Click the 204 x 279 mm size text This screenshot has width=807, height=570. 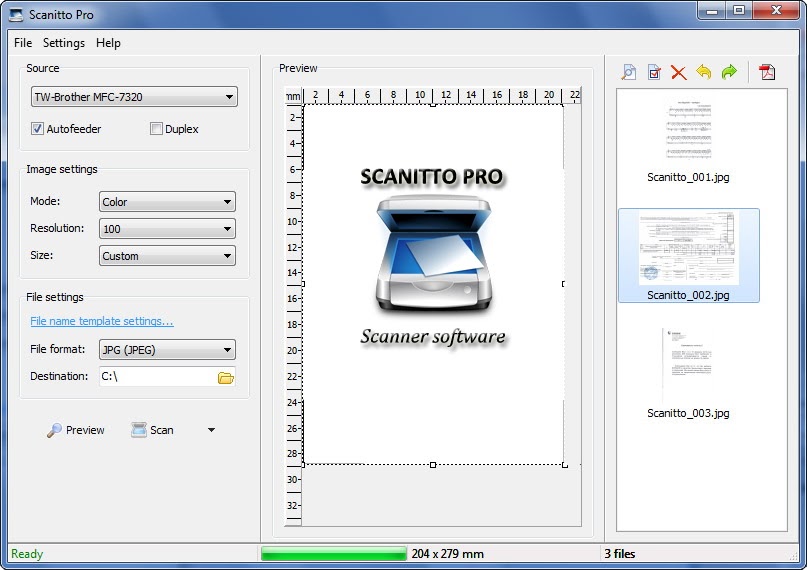click(447, 554)
